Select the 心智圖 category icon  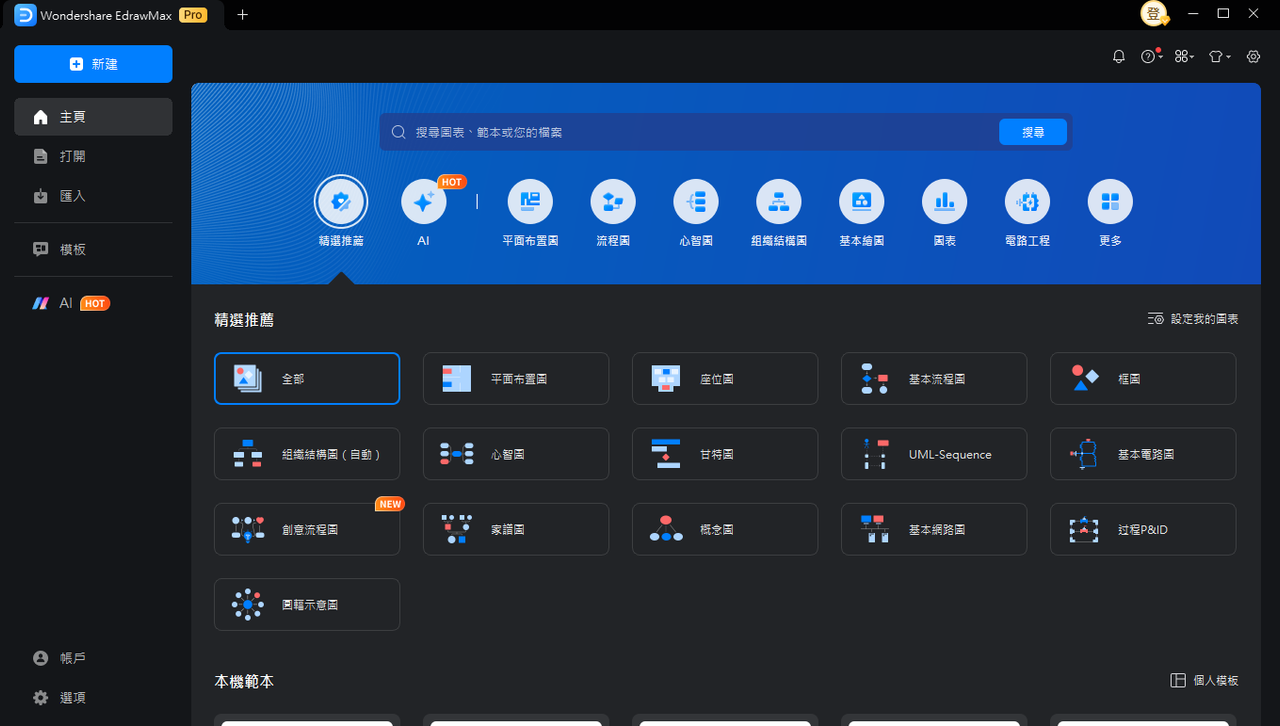click(696, 202)
